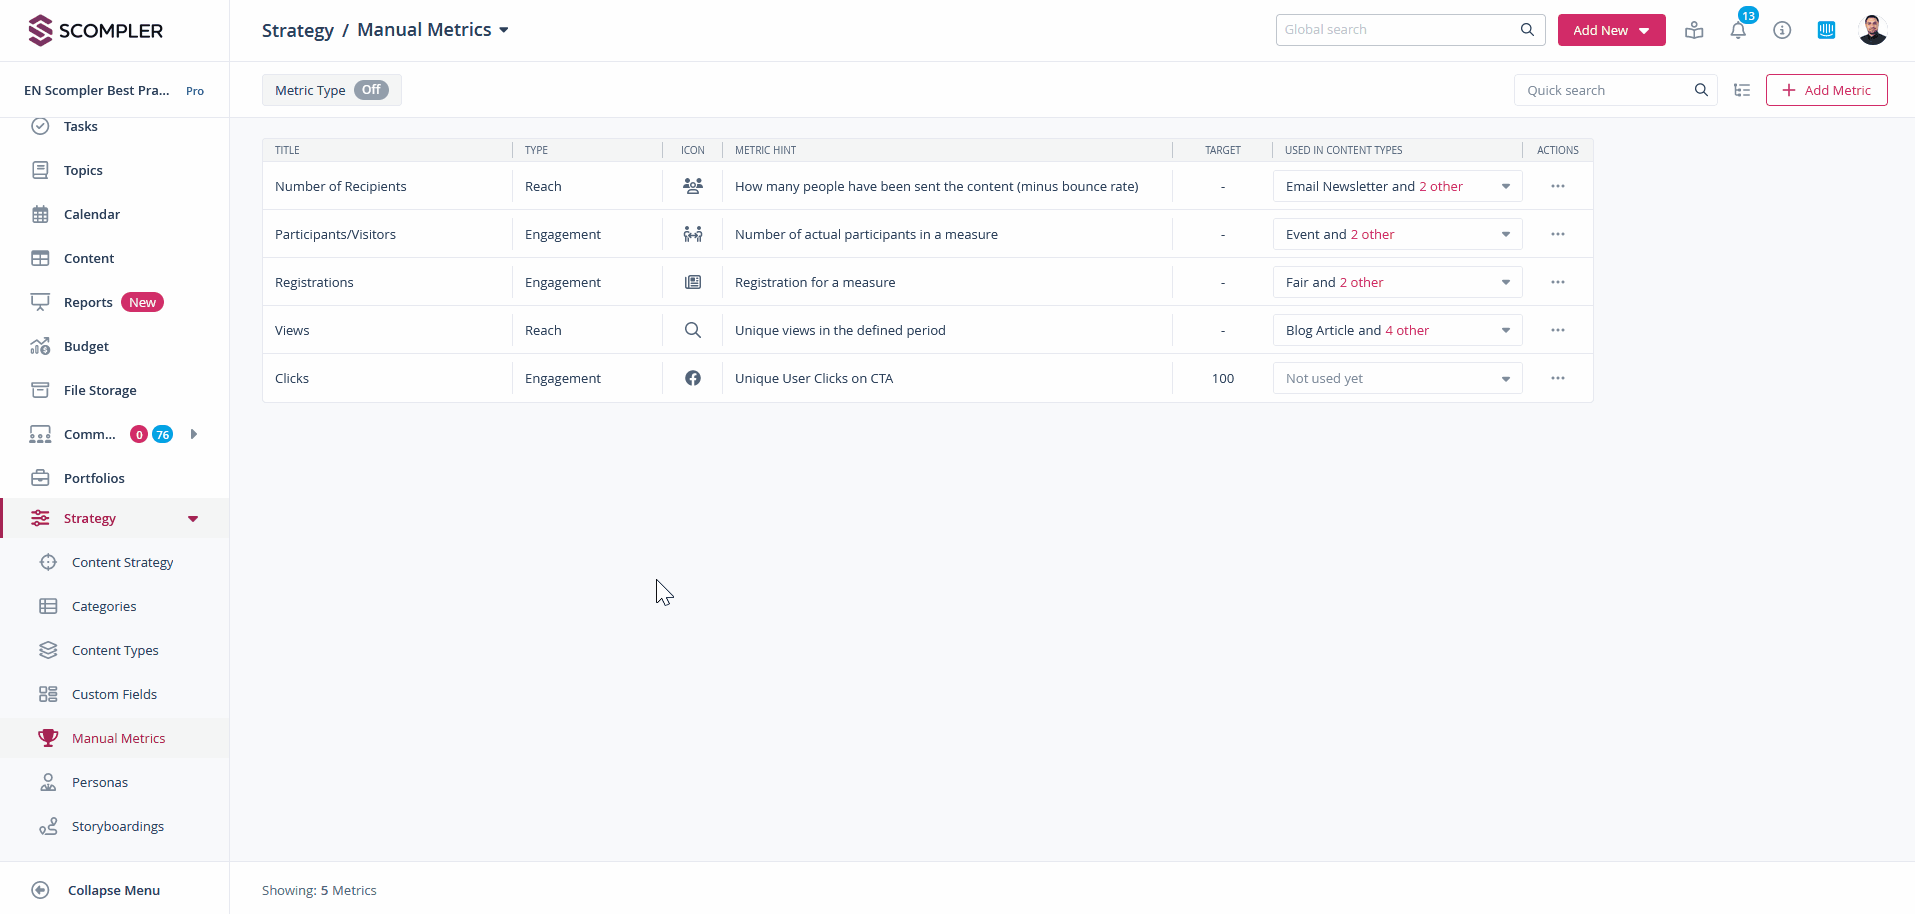1915x914 pixels.
Task: Click the Collapse Menu arrow icon
Action: click(40, 890)
